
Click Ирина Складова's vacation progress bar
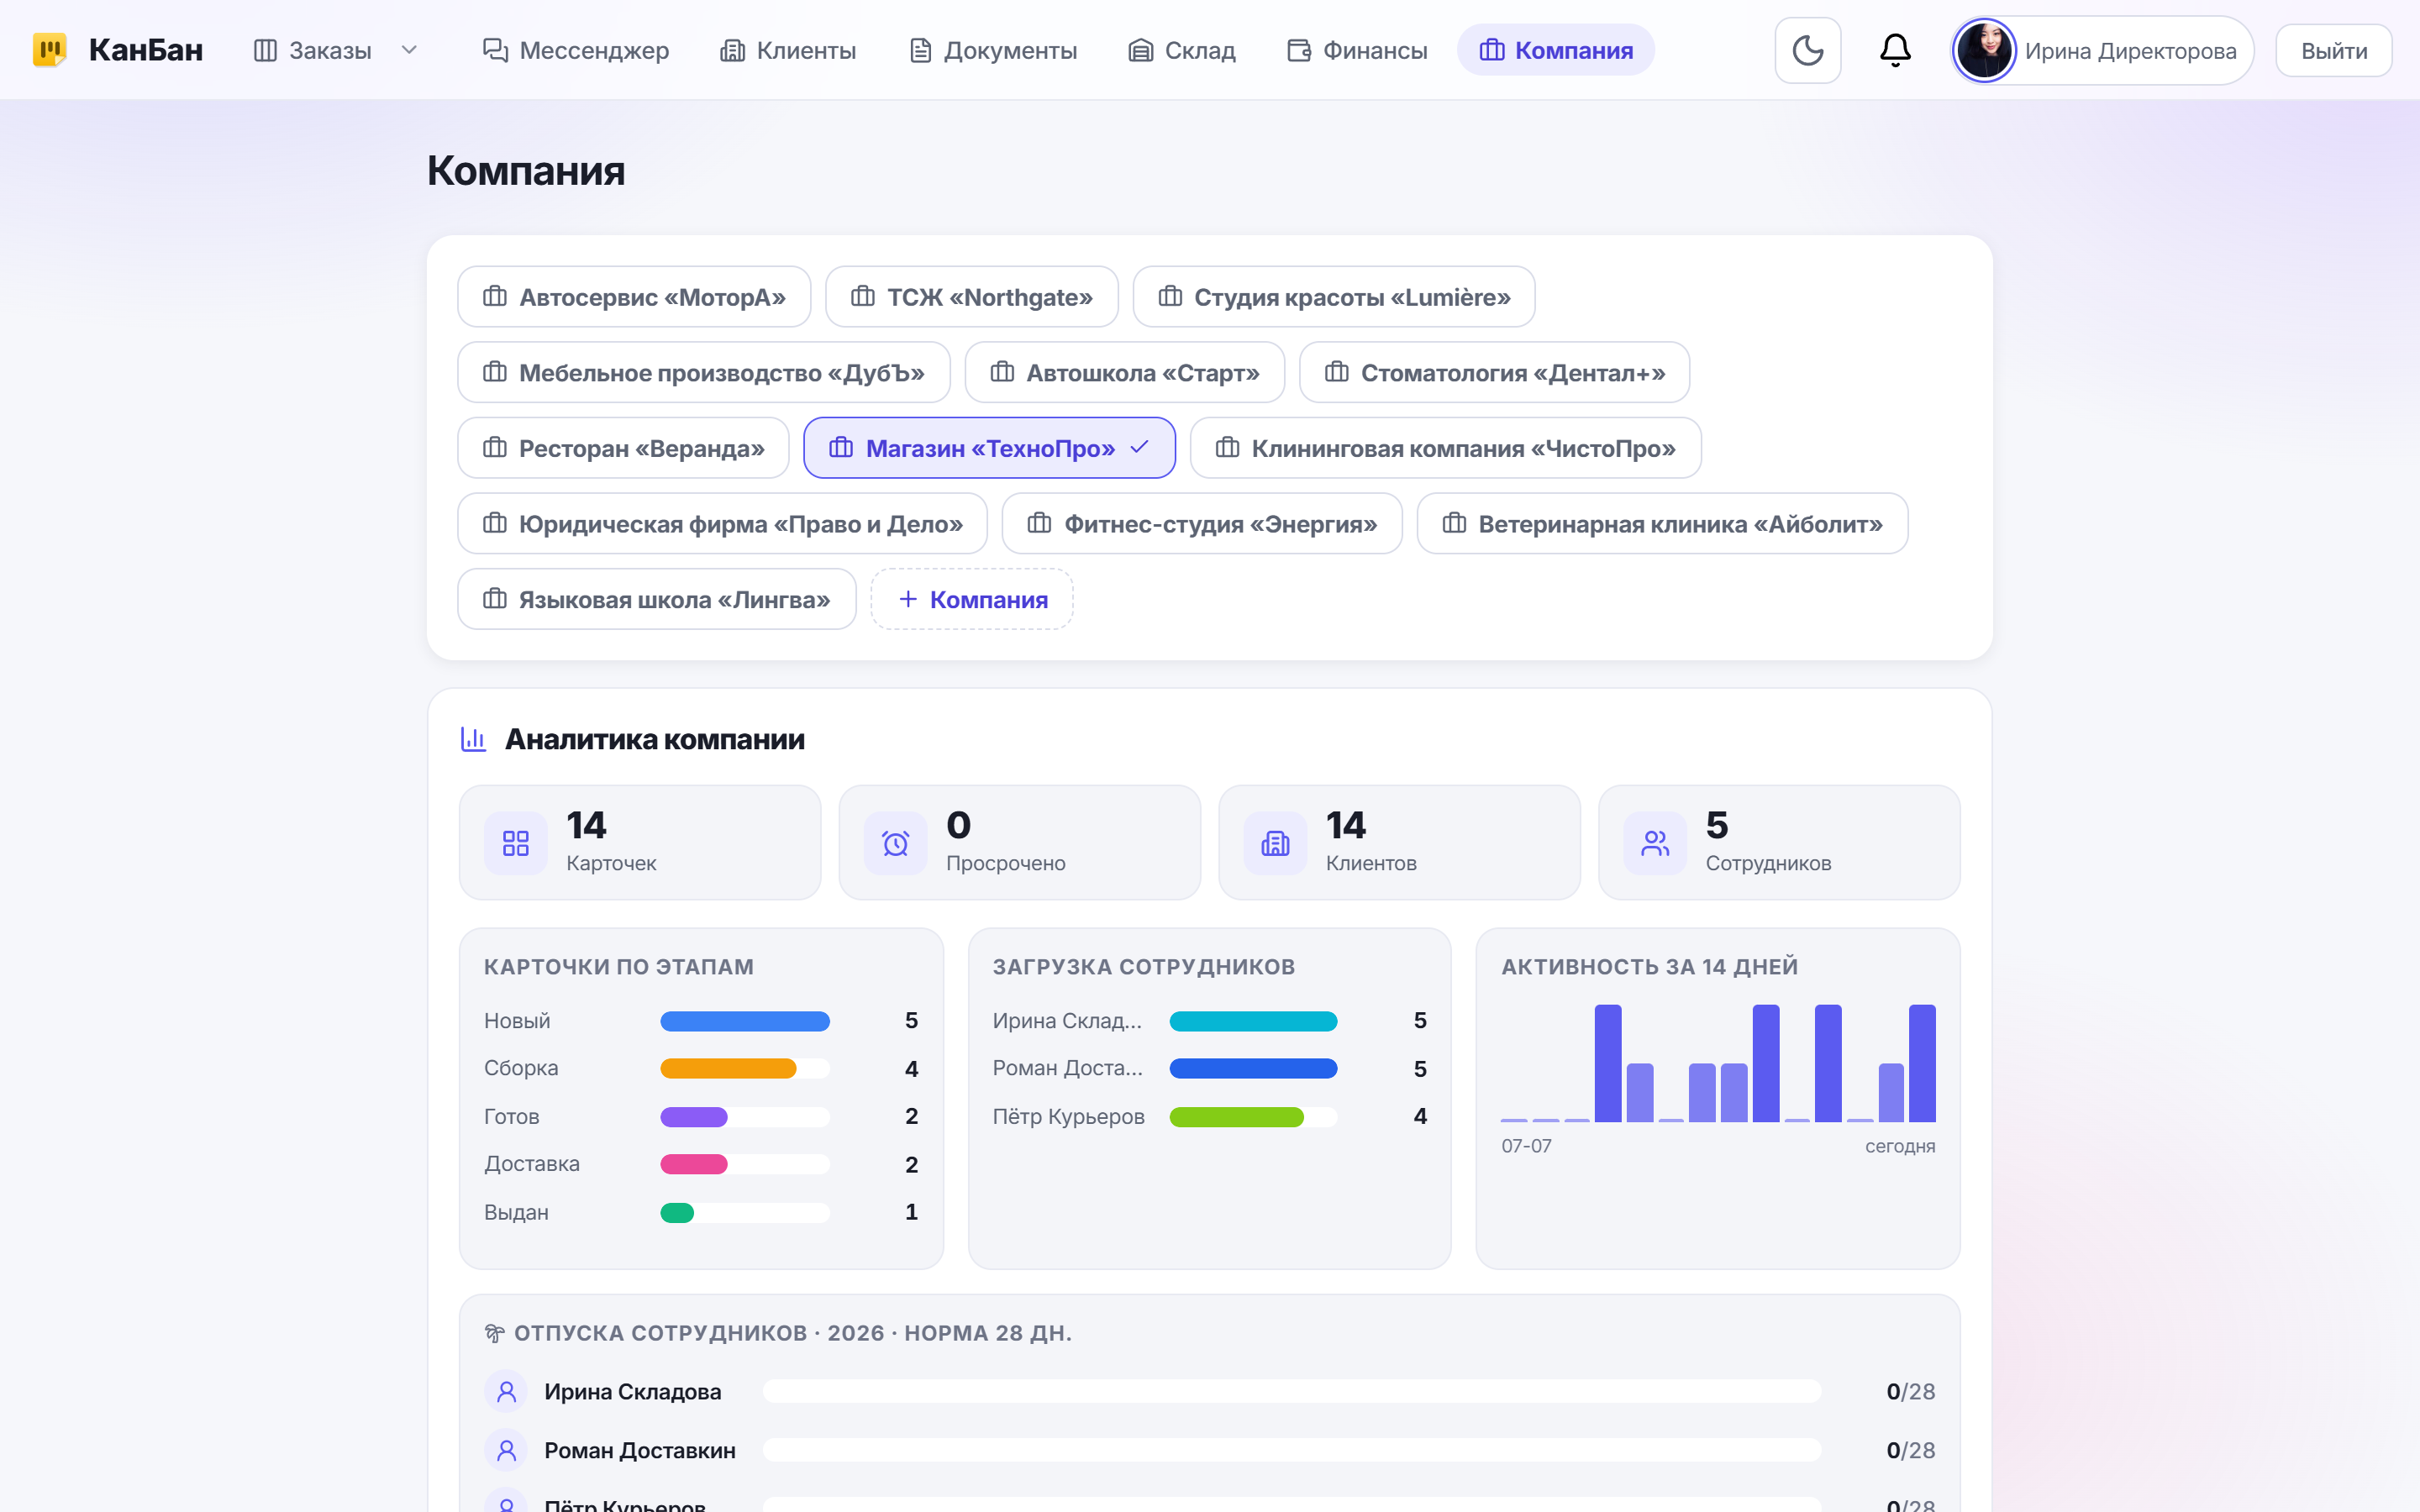(x=1292, y=1391)
